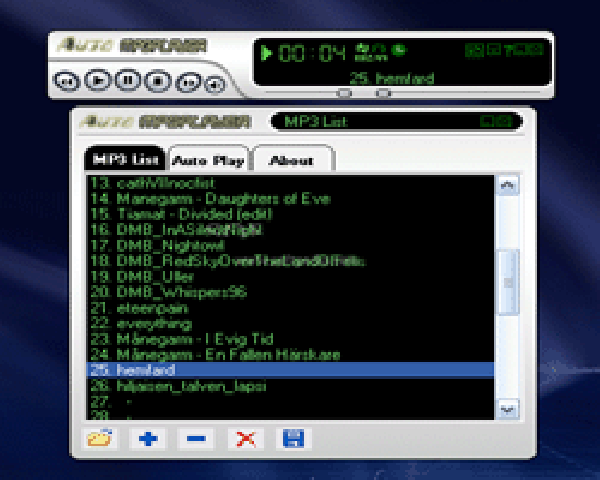Click the small round button after next-track

(215, 84)
